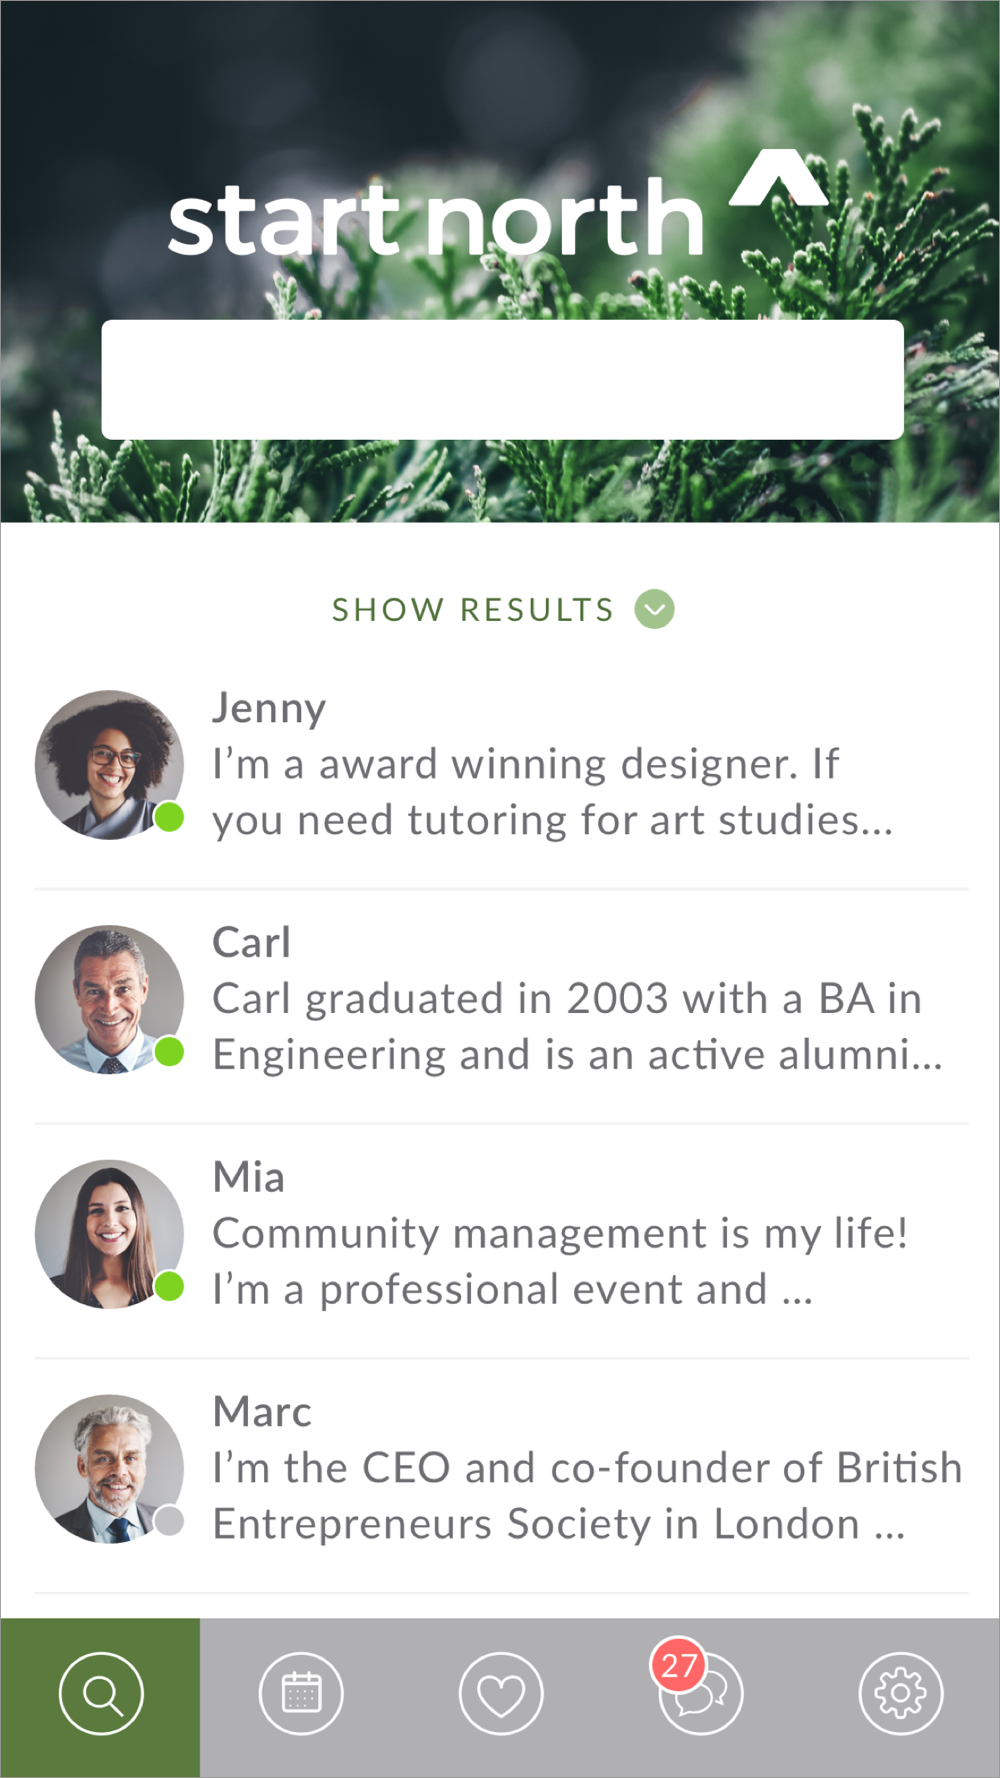Open the settings gear icon
This screenshot has height=1778, width=1000.
click(x=900, y=1694)
